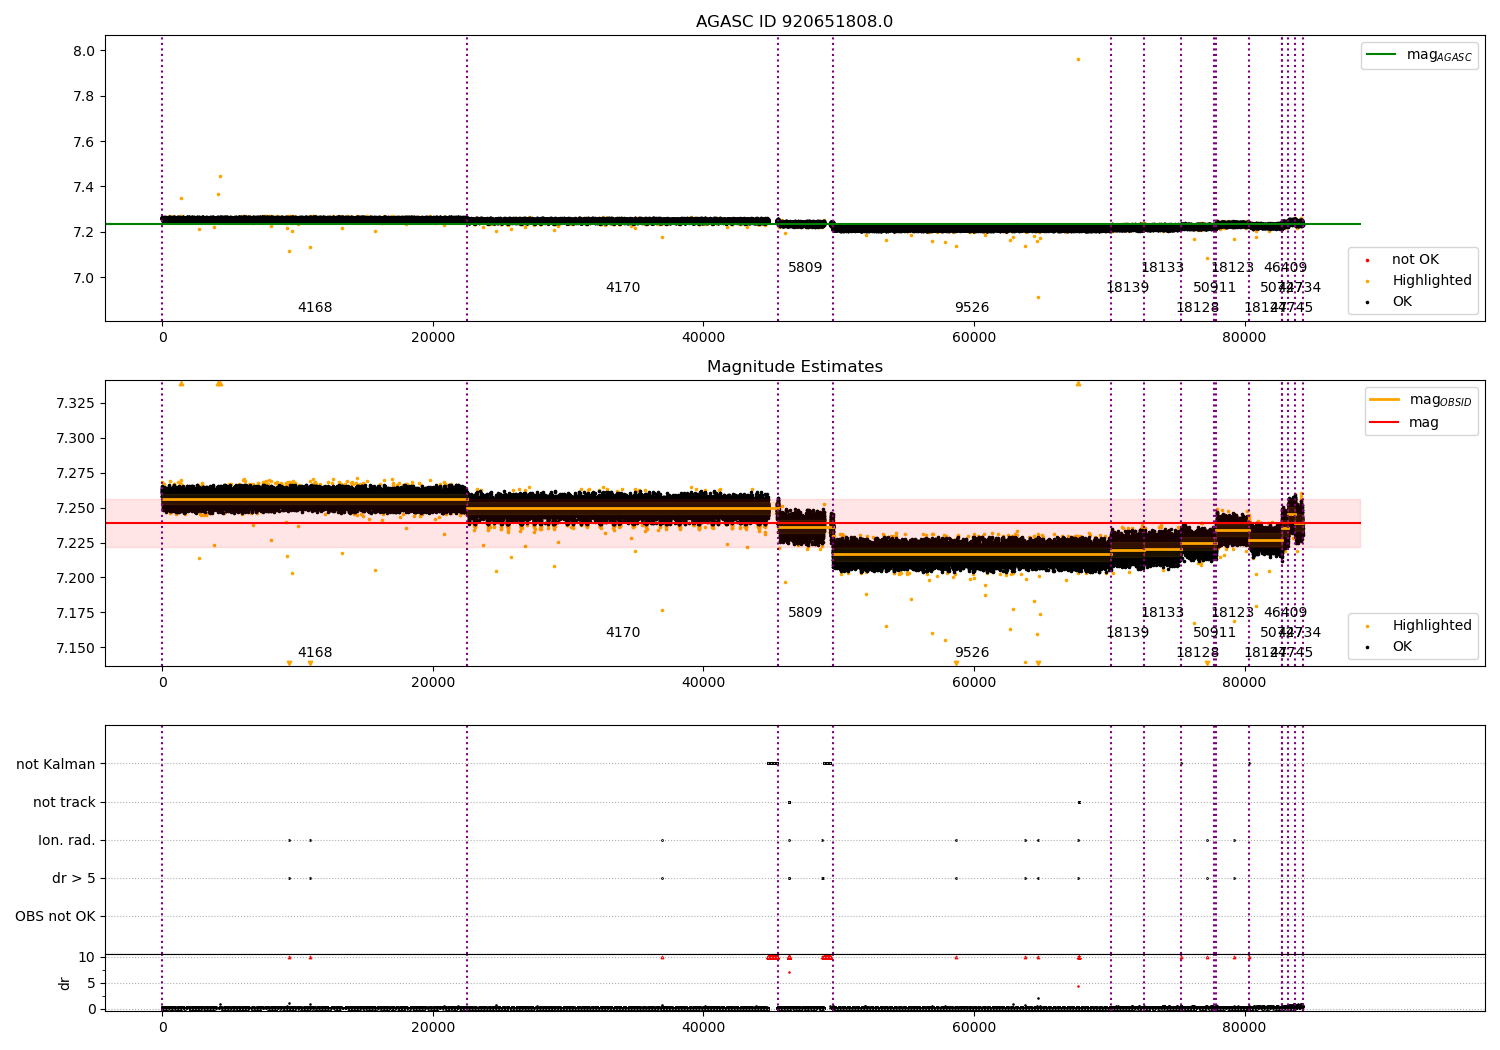Click the '7.275' y-axis tick label
1500x1050 pixels.
(76, 473)
